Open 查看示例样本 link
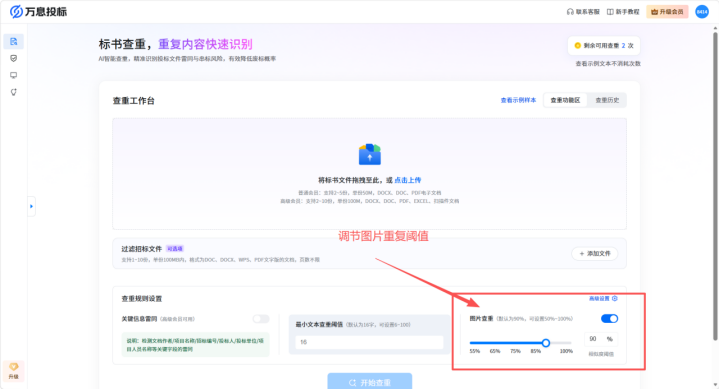 tap(518, 100)
